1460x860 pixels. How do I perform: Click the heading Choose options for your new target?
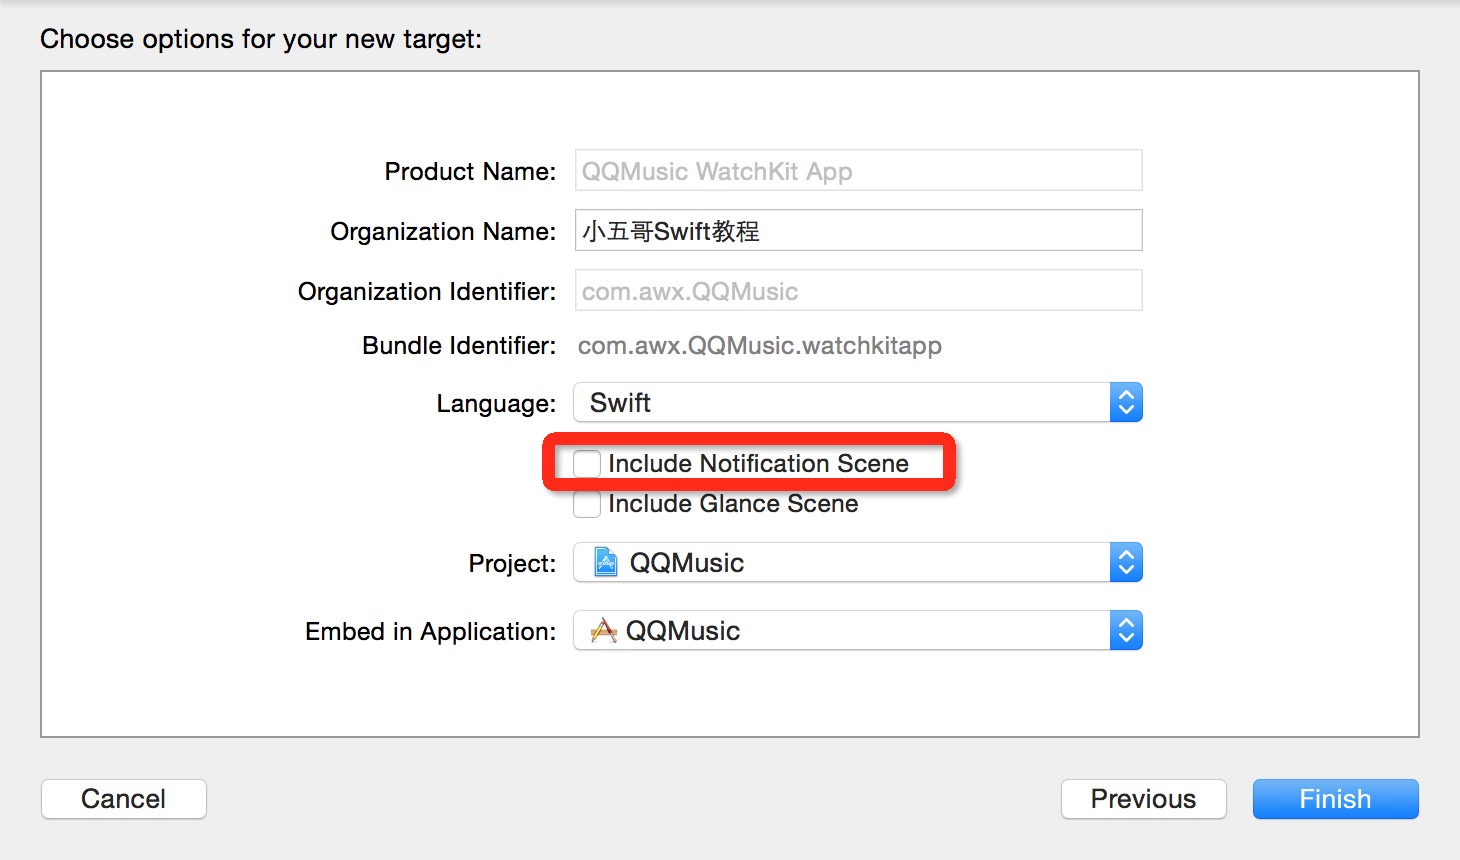[x=261, y=39]
